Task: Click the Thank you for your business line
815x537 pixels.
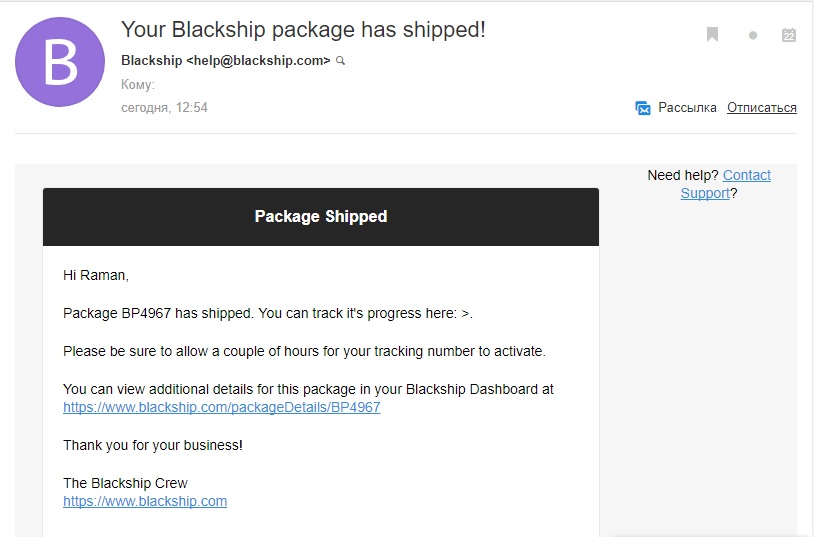Action: tap(153, 445)
